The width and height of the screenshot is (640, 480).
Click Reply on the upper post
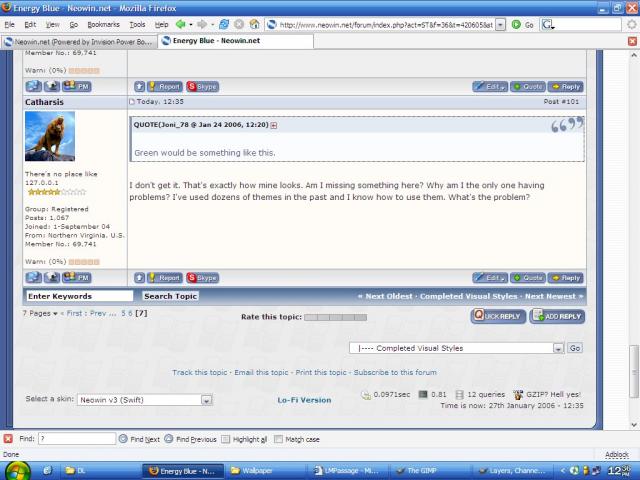coord(566,87)
